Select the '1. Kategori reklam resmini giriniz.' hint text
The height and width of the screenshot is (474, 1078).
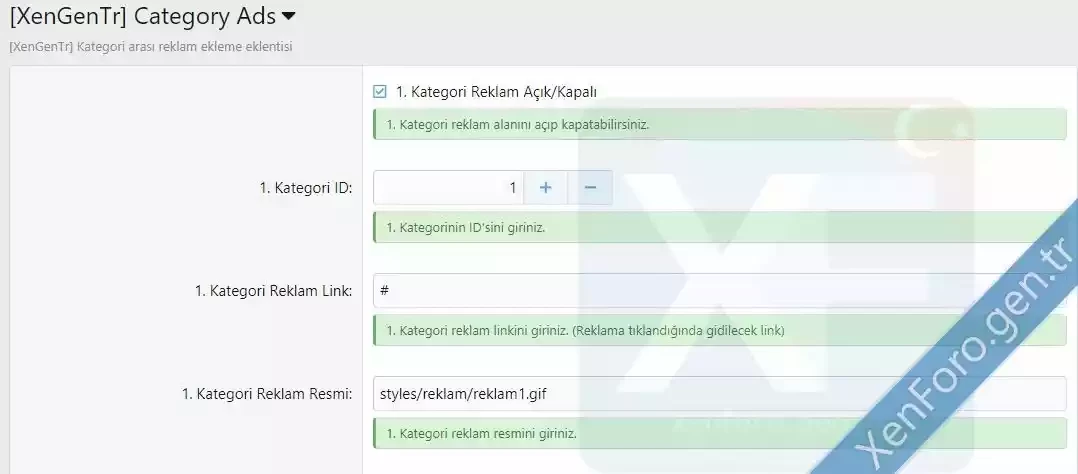pyautogui.click(x=481, y=434)
